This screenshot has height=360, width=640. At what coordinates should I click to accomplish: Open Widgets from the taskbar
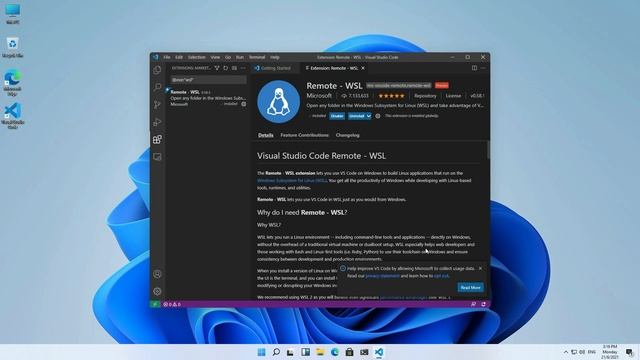[x=305, y=352]
